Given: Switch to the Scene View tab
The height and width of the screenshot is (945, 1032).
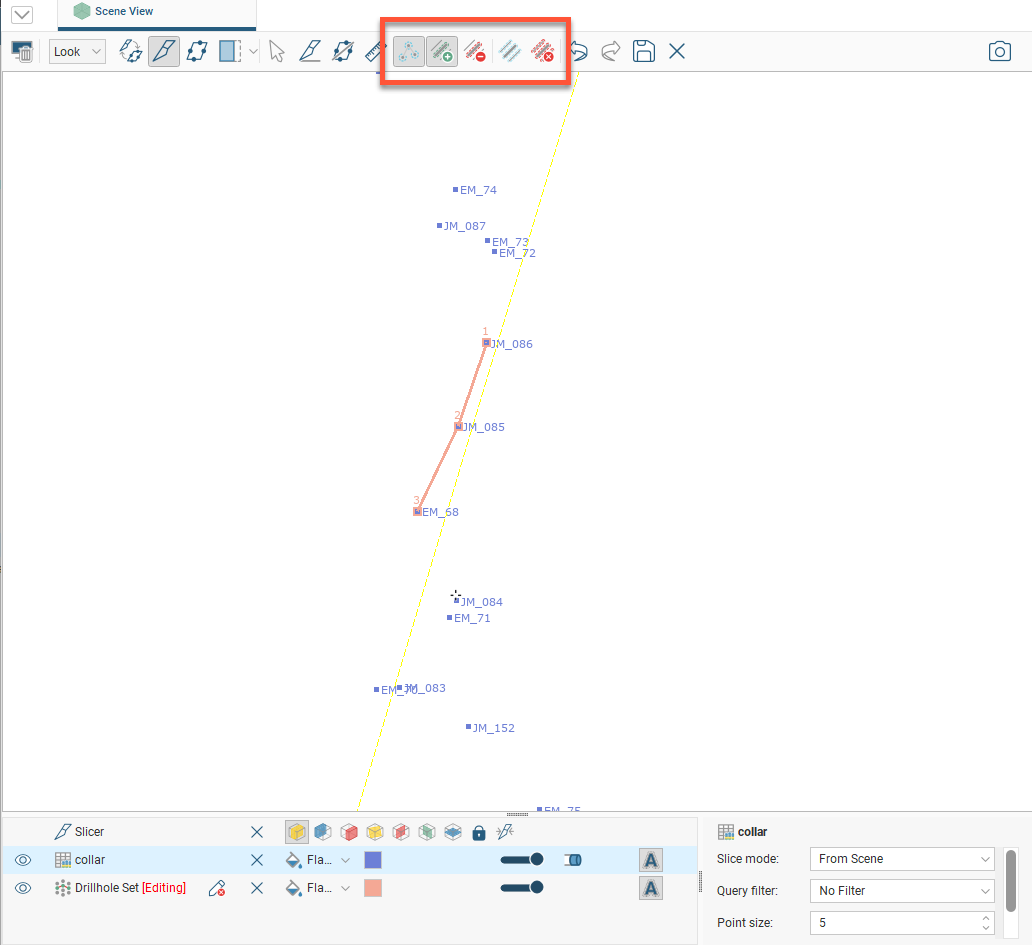Looking at the screenshot, I should coord(157,11).
